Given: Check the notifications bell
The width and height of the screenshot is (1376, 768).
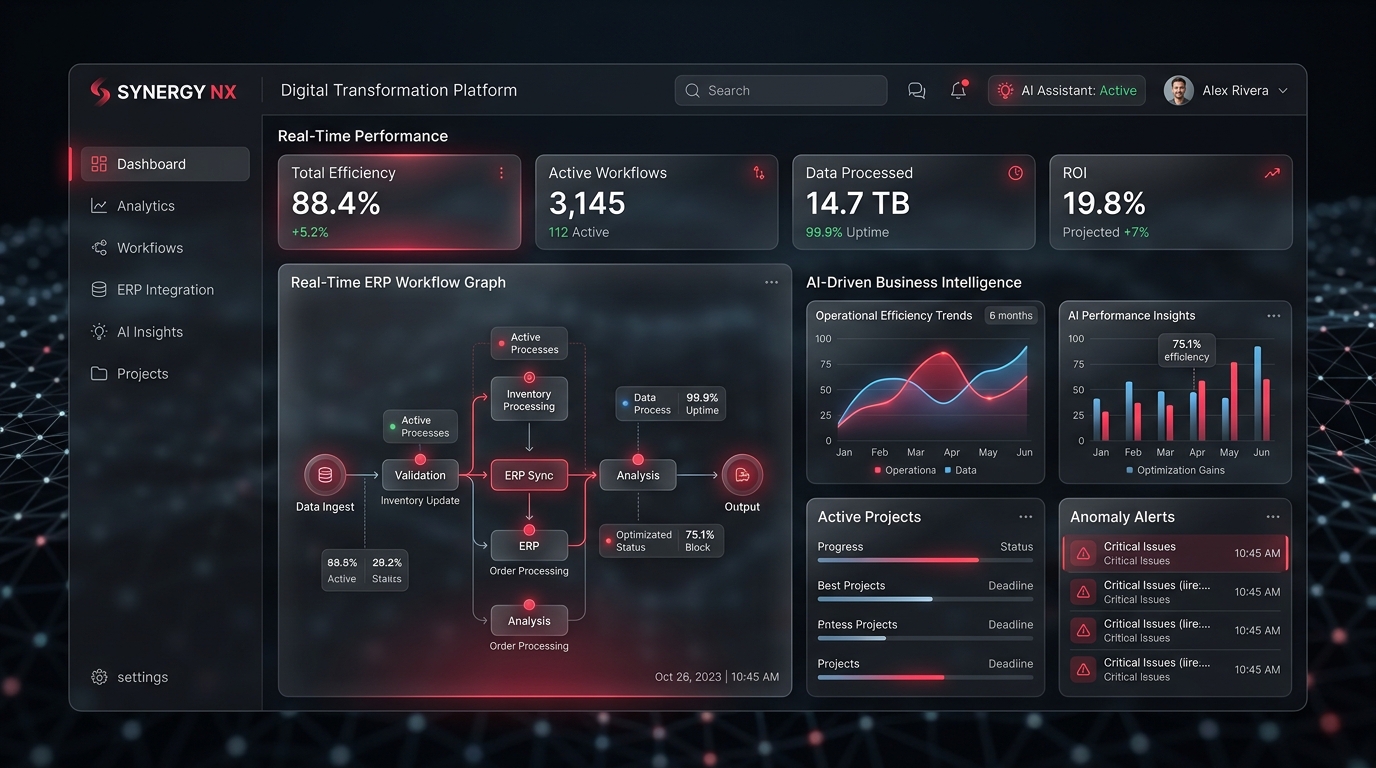Looking at the screenshot, I should point(958,90).
